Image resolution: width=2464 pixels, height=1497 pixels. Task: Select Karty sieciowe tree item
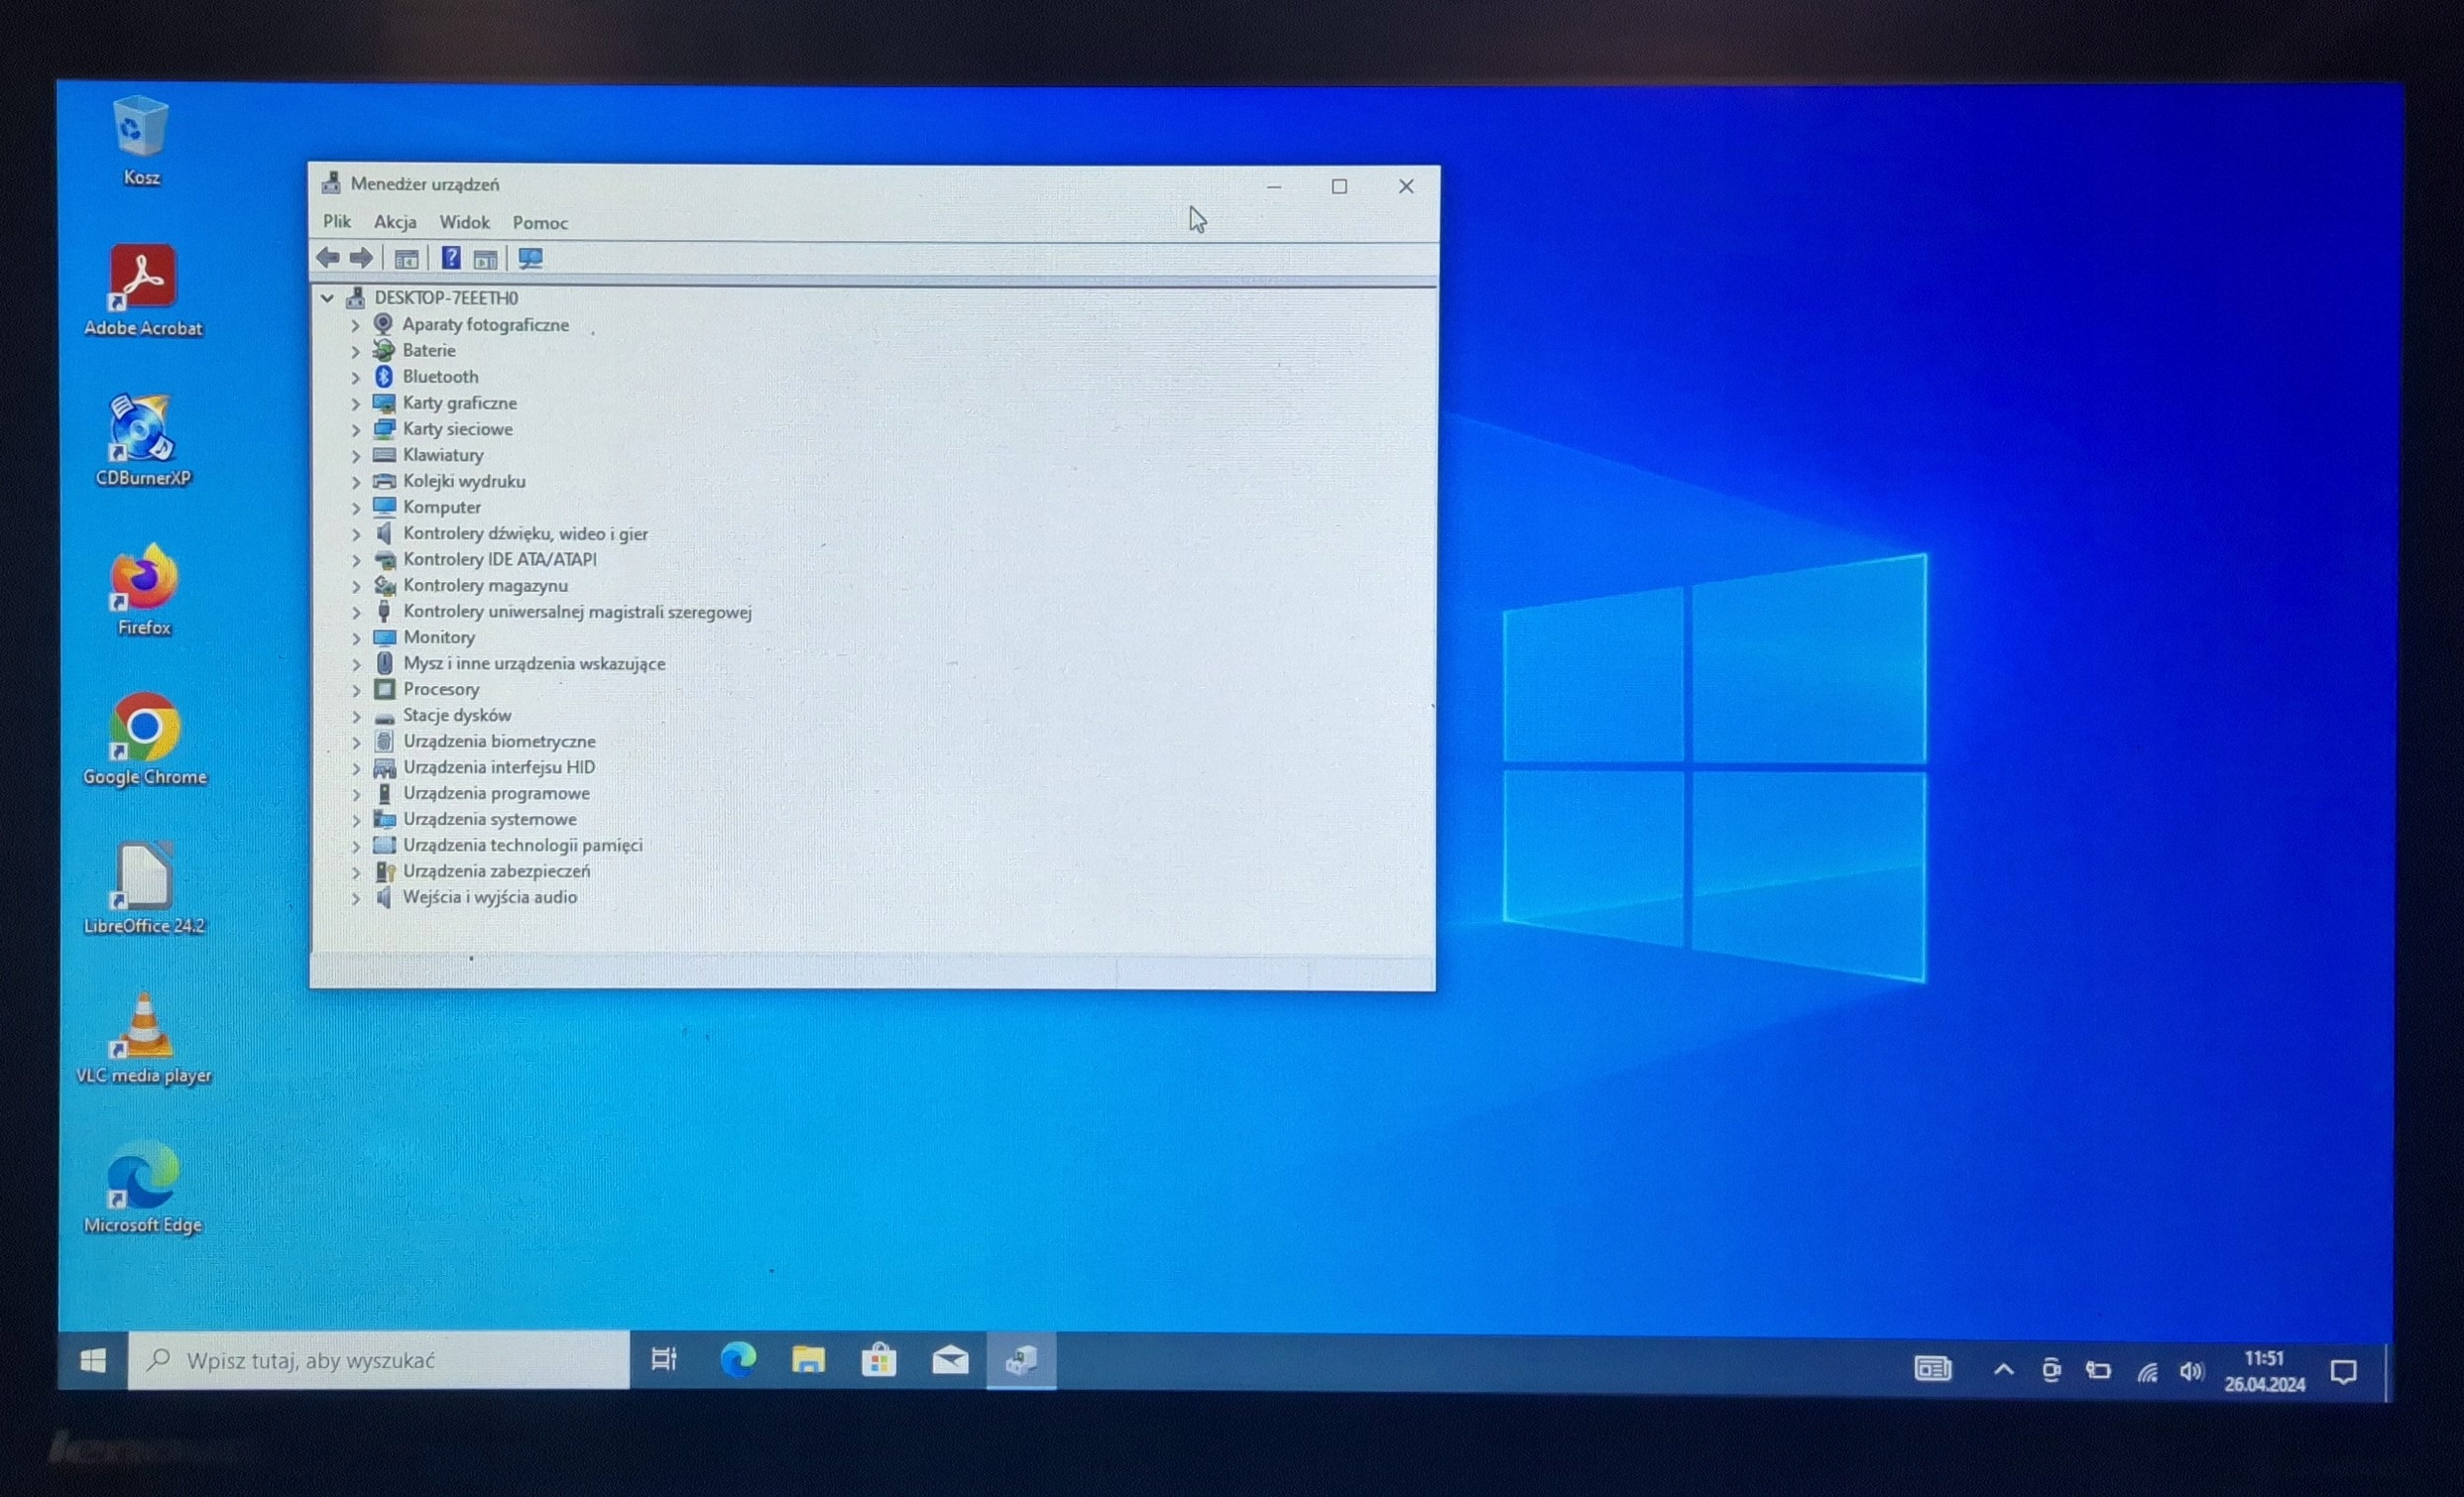pyautogui.click(x=457, y=429)
